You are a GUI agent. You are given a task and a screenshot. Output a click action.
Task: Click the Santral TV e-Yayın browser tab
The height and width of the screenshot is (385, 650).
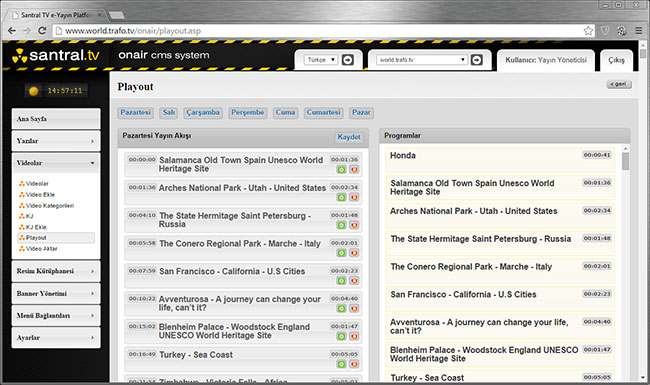(x=56, y=15)
